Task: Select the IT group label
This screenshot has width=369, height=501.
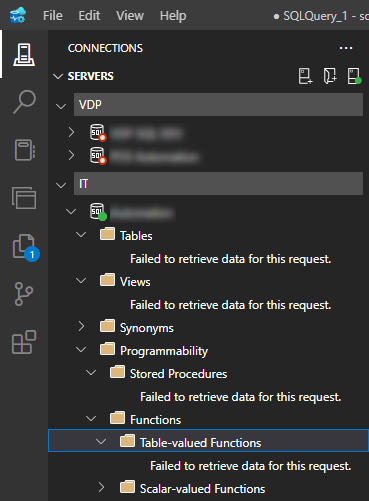Action: (x=83, y=184)
